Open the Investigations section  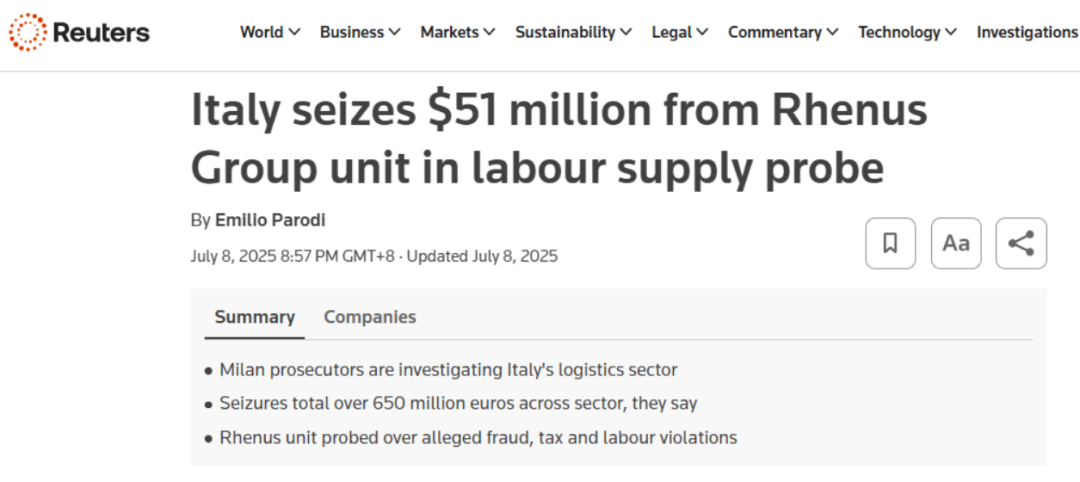click(x=1028, y=32)
